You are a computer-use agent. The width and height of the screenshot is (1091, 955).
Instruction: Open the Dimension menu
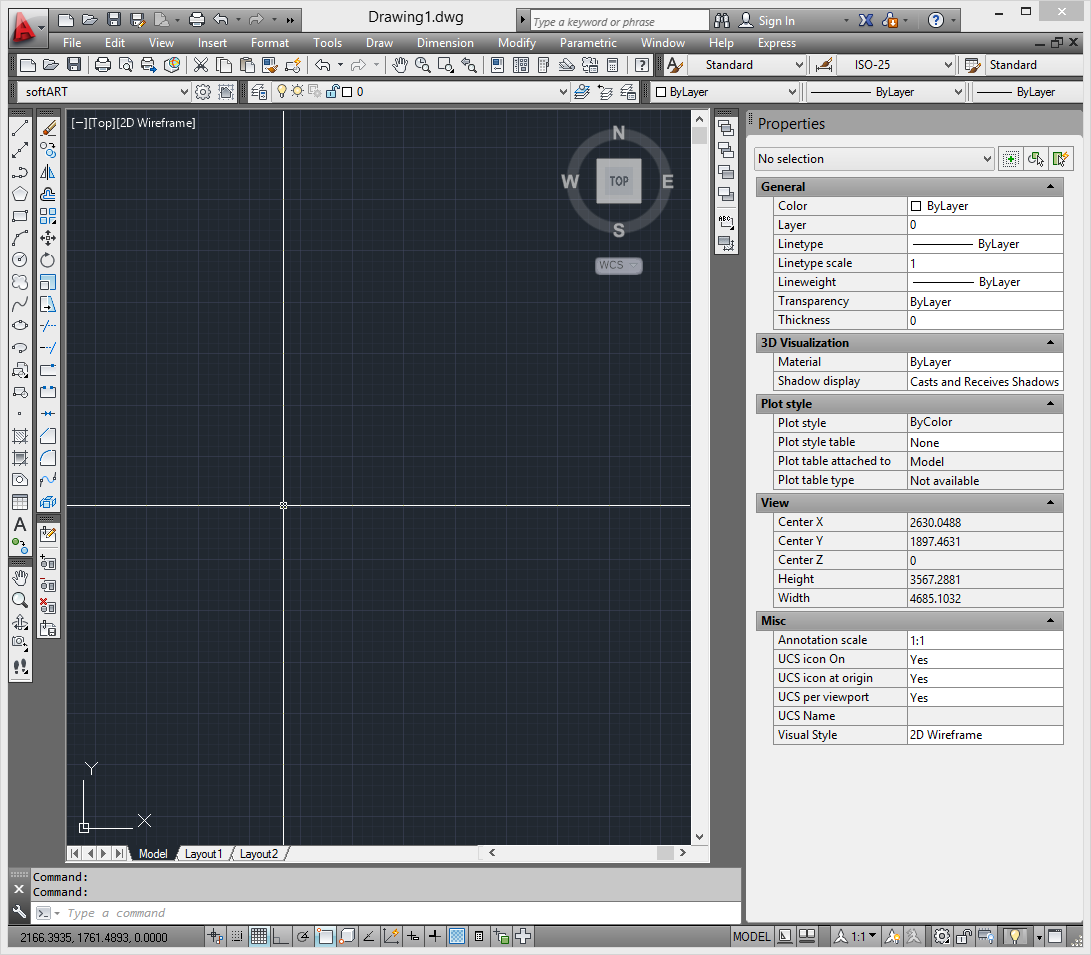coord(445,42)
